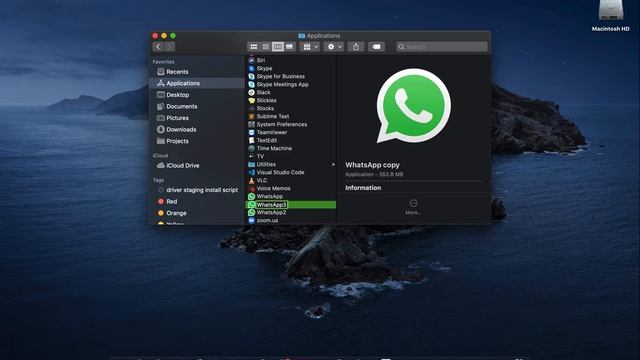Open the group-by dropdown in toolbar
The width and height of the screenshot is (640, 360).
(x=310, y=47)
